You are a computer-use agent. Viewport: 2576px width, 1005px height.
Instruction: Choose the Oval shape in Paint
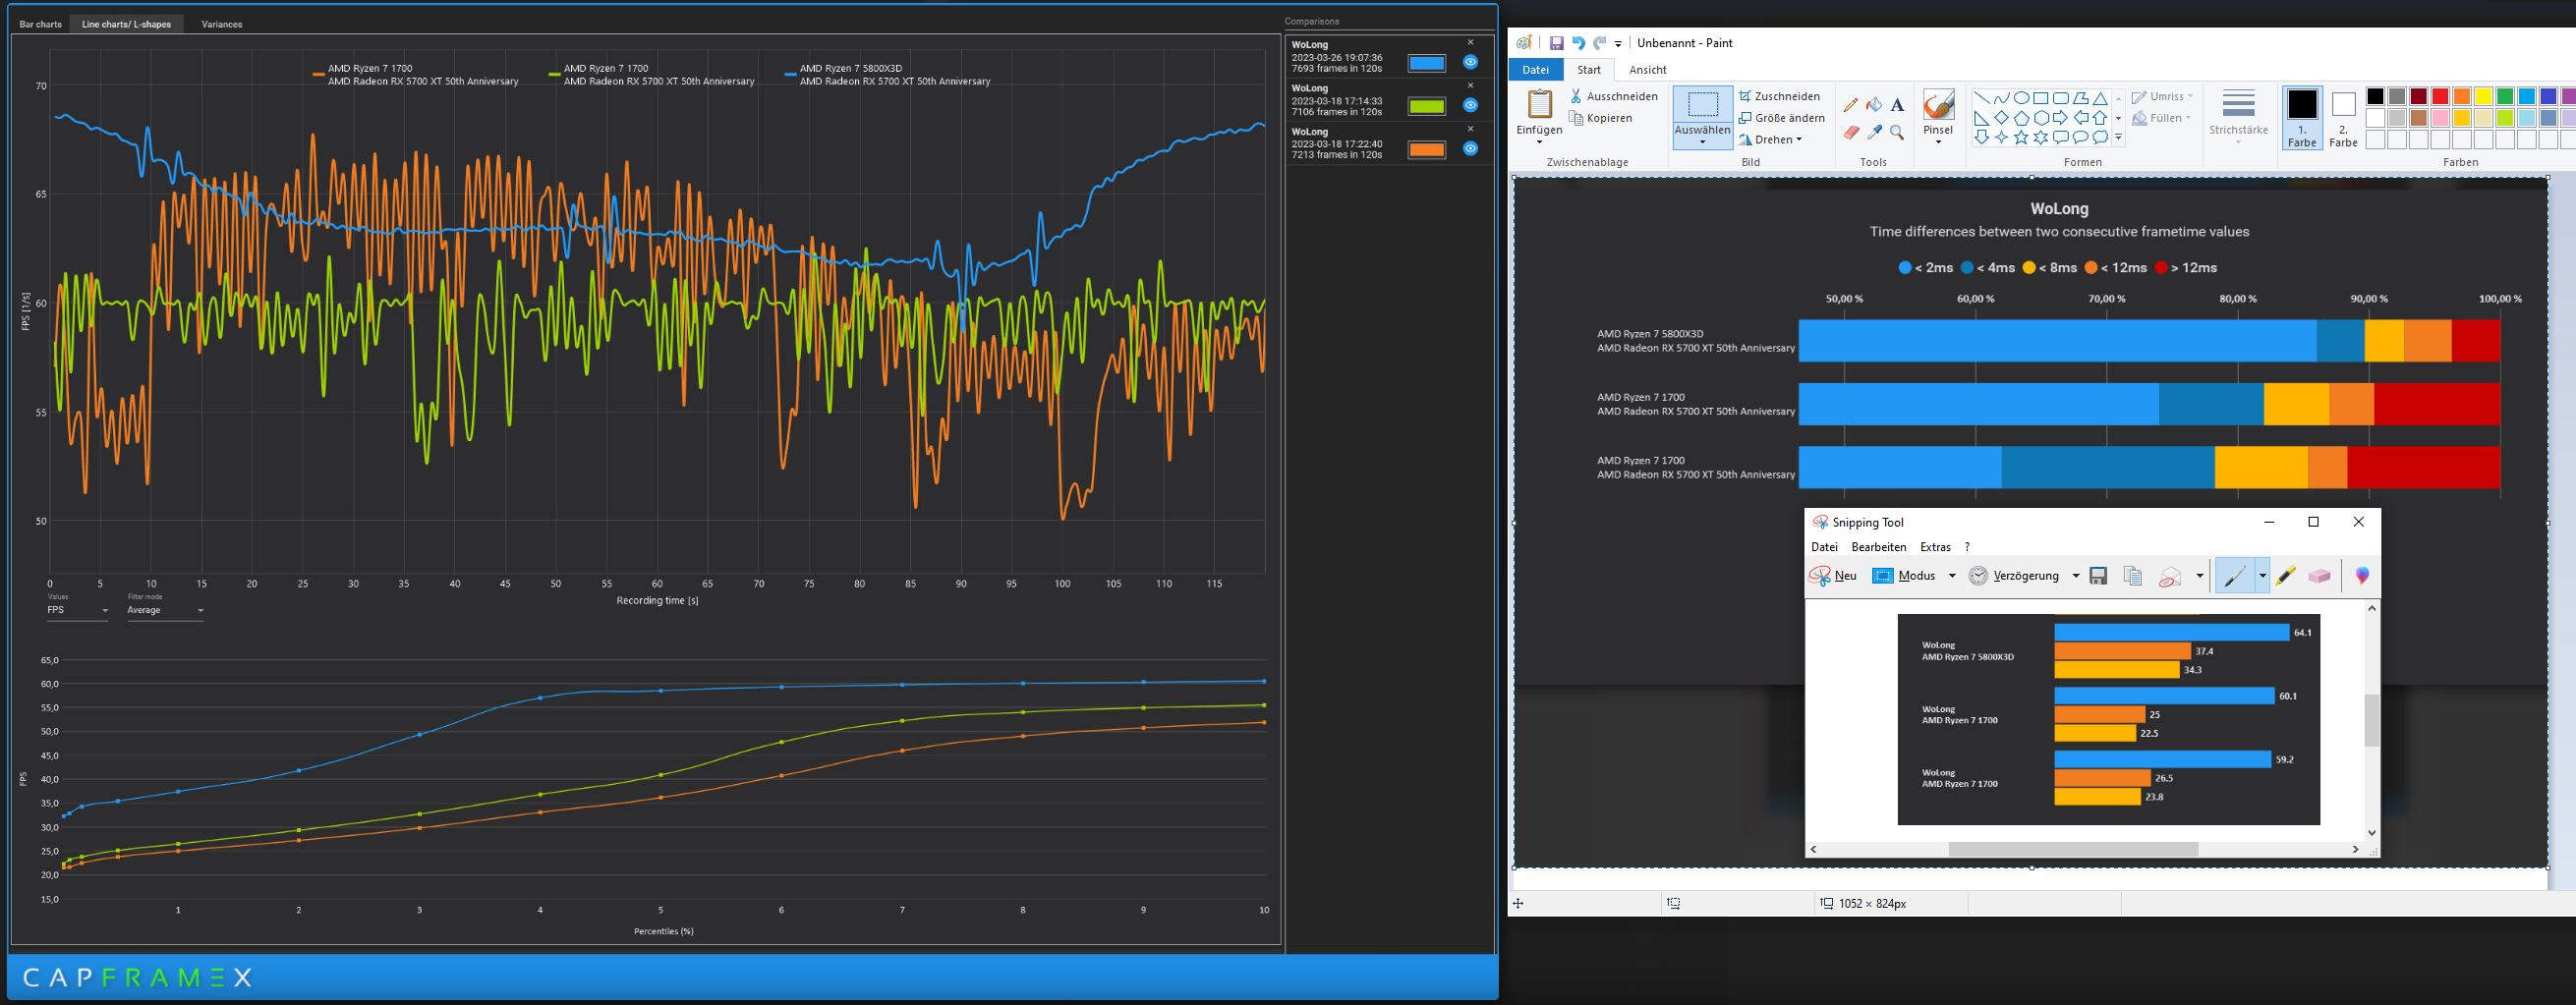pos(2021,98)
